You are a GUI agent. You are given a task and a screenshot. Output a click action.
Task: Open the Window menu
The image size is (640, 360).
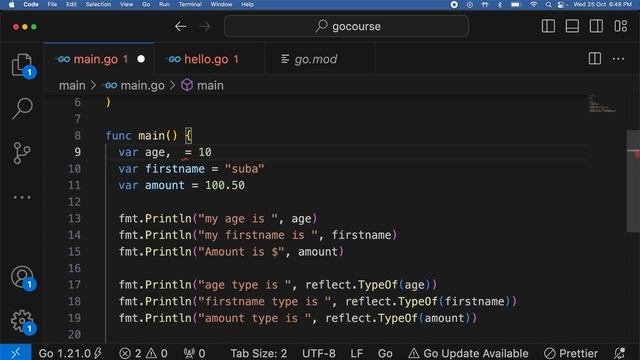[221, 4]
